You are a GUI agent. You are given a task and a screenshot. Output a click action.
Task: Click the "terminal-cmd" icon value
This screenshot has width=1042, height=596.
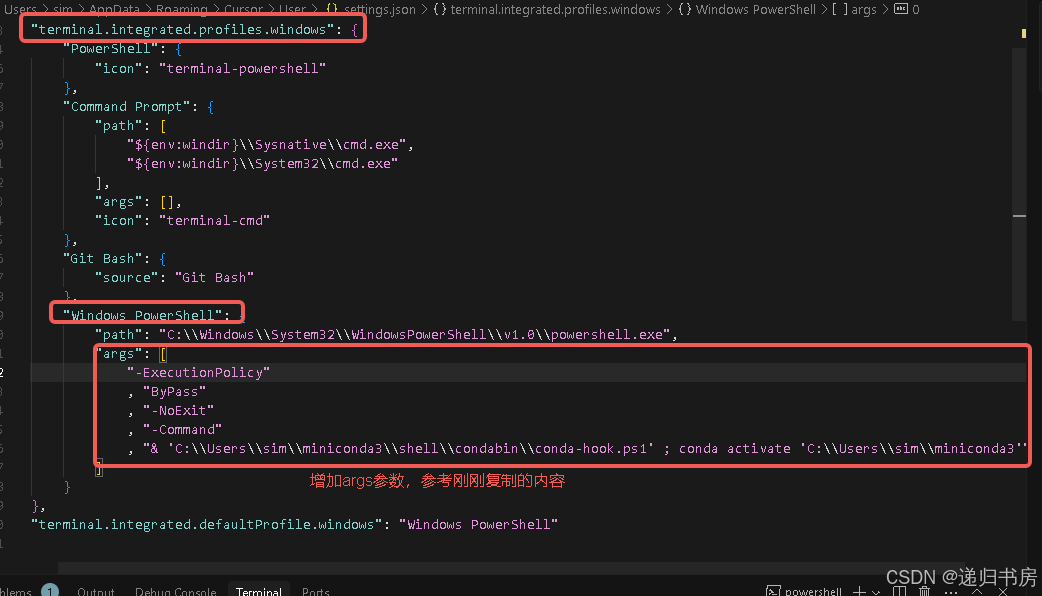coord(214,220)
